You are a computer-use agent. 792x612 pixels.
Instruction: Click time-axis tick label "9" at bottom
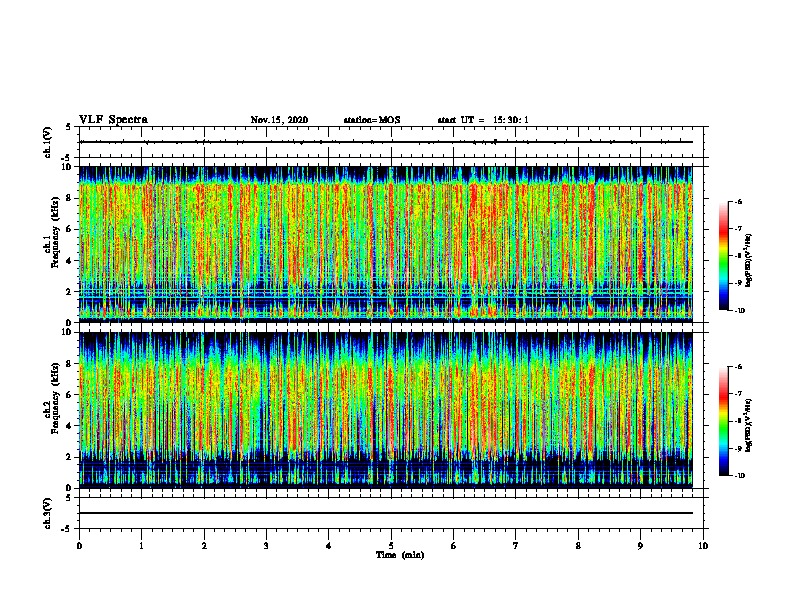640,546
